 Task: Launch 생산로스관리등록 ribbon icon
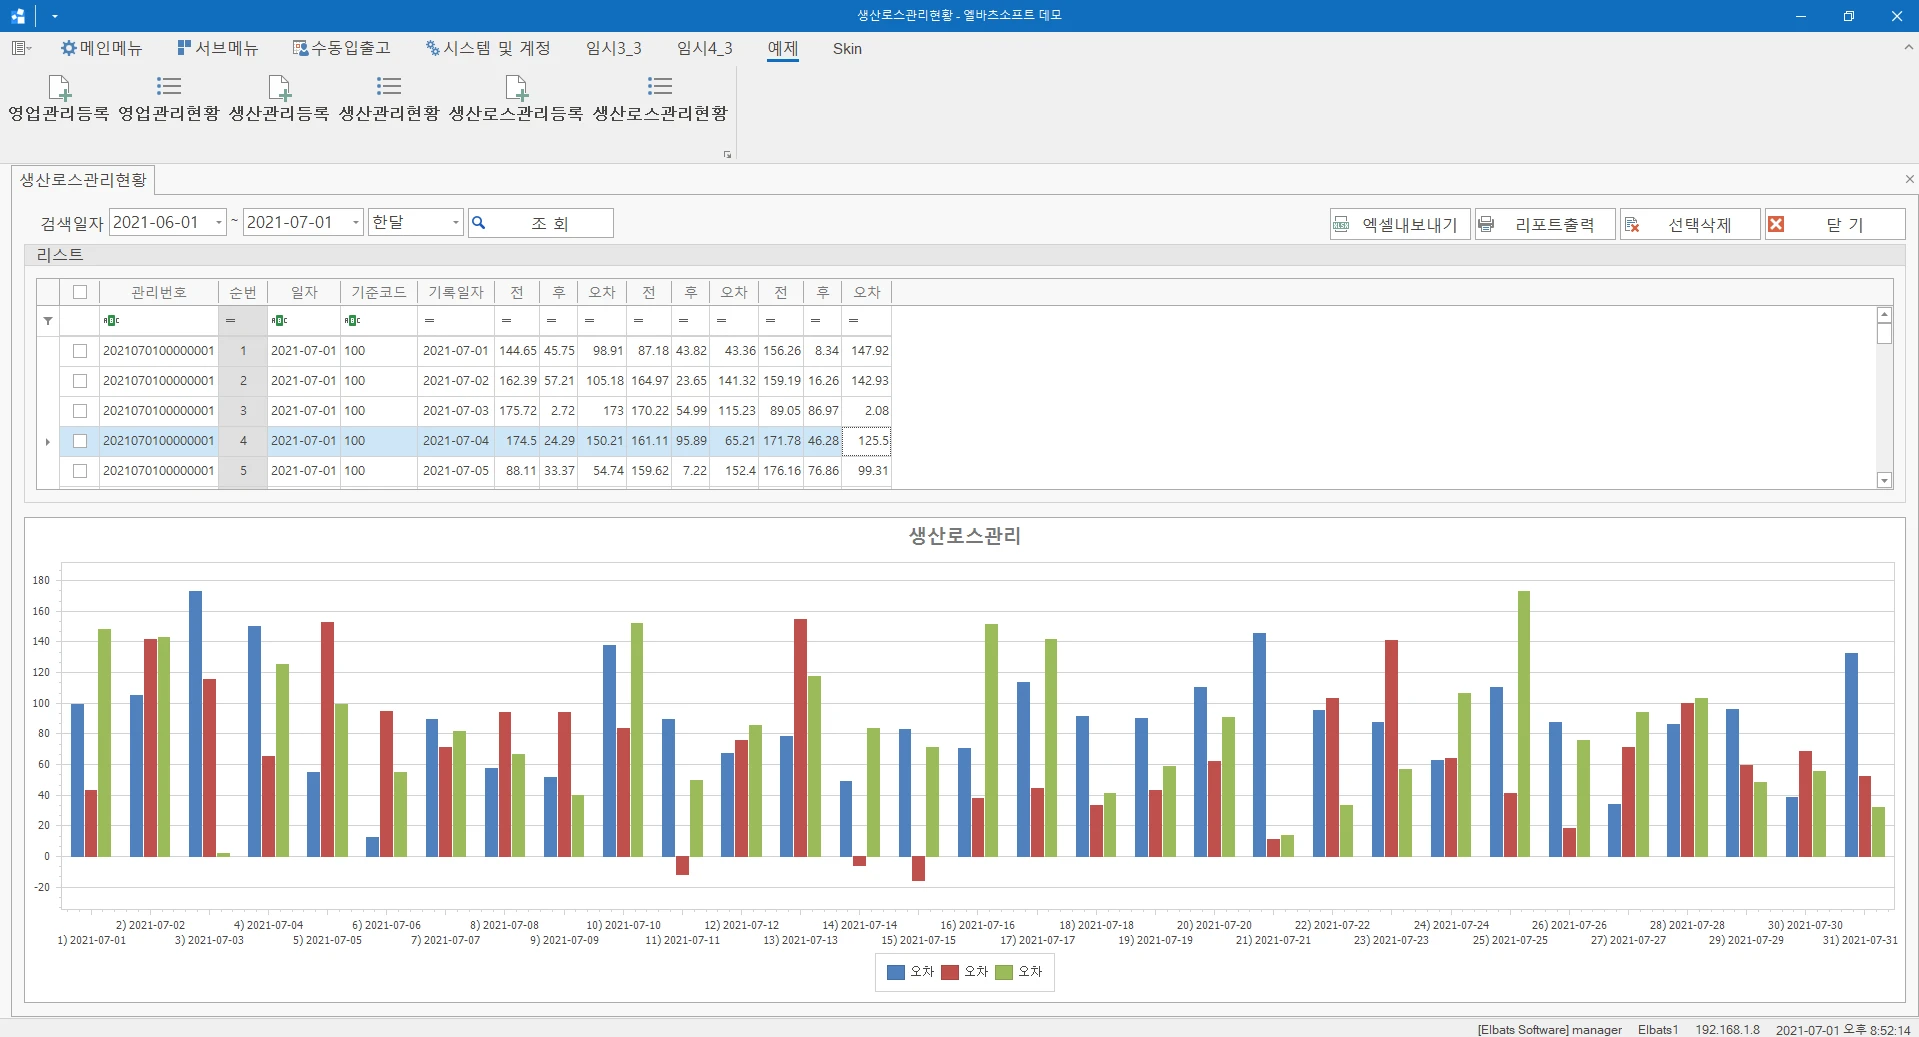click(x=516, y=88)
